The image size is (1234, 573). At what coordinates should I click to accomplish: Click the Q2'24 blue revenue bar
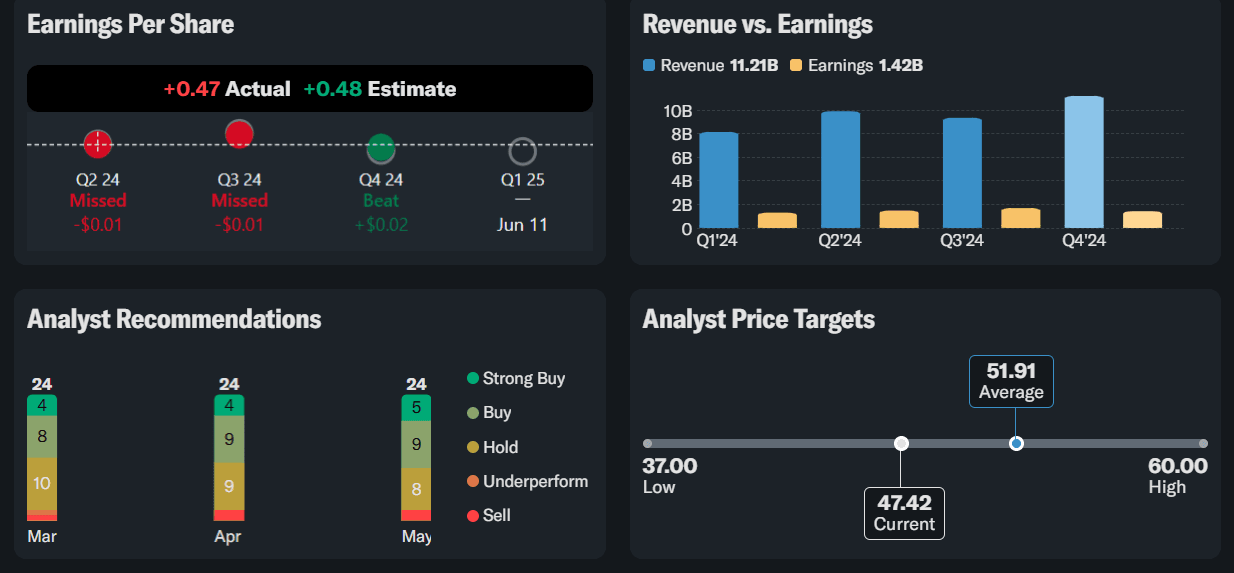point(841,170)
